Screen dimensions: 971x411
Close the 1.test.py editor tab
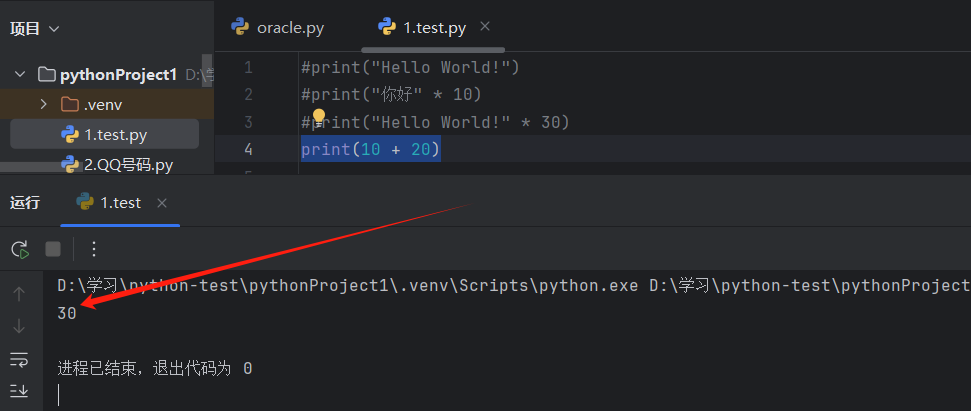[485, 27]
